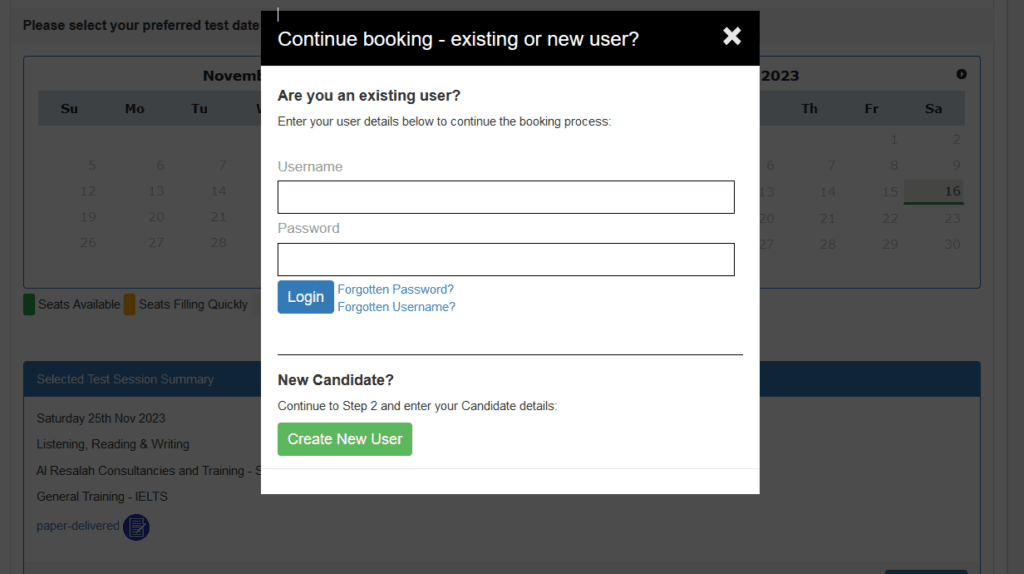
Task: Pick November 12 in the calendar
Action: pyautogui.click(x=88, y=191)
